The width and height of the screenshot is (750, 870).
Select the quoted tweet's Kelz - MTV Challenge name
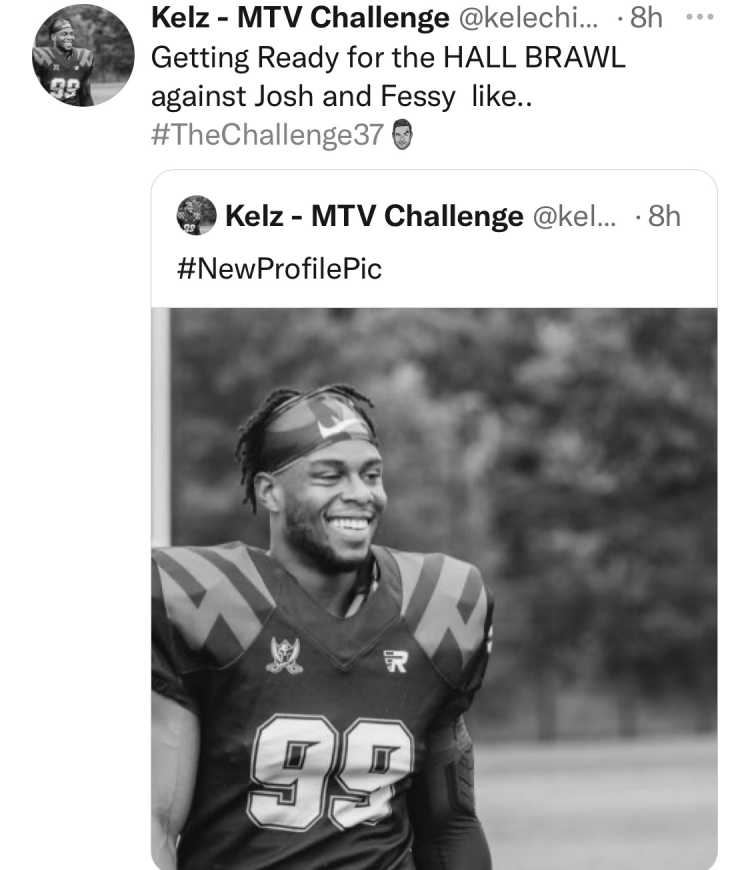coord(374,216)
